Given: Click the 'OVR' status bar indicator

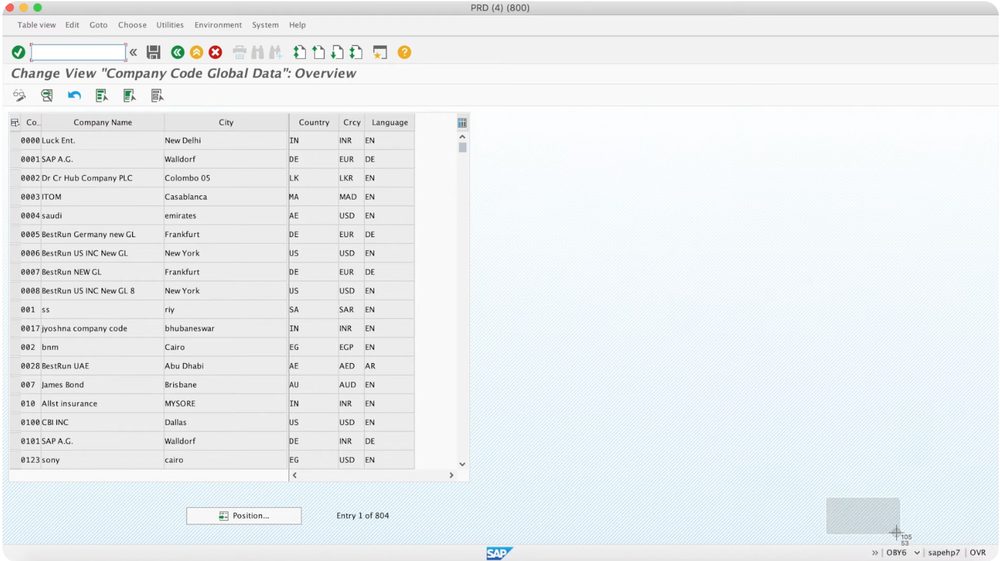Looking at the screenshot, I should (x=978, y=553).
